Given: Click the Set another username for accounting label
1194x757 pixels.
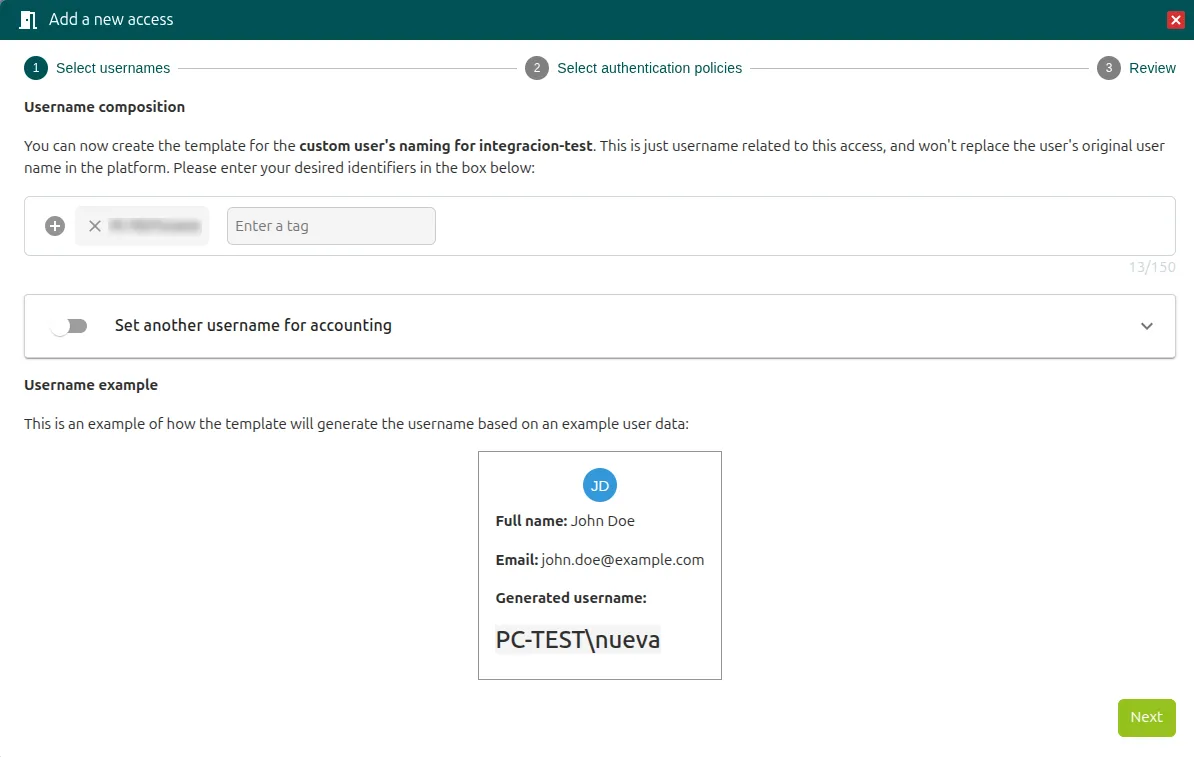Looking at the screenshot, I should click(254, 325).
